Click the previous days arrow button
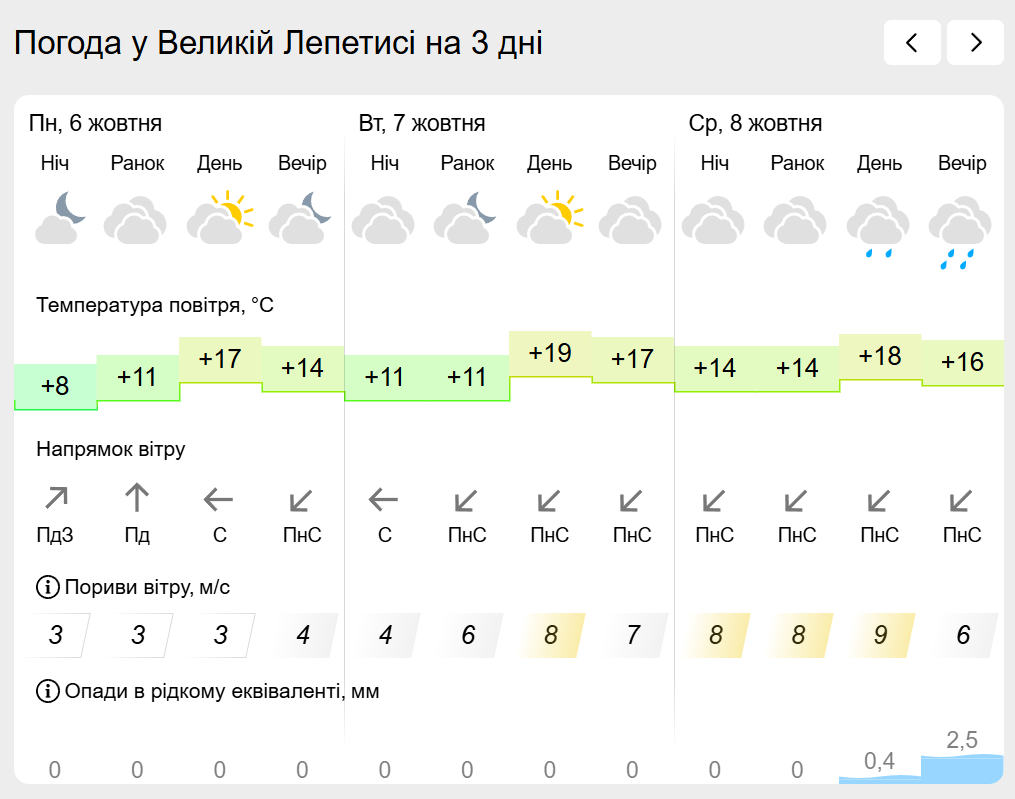The image size is (1015, 799). 912,42
